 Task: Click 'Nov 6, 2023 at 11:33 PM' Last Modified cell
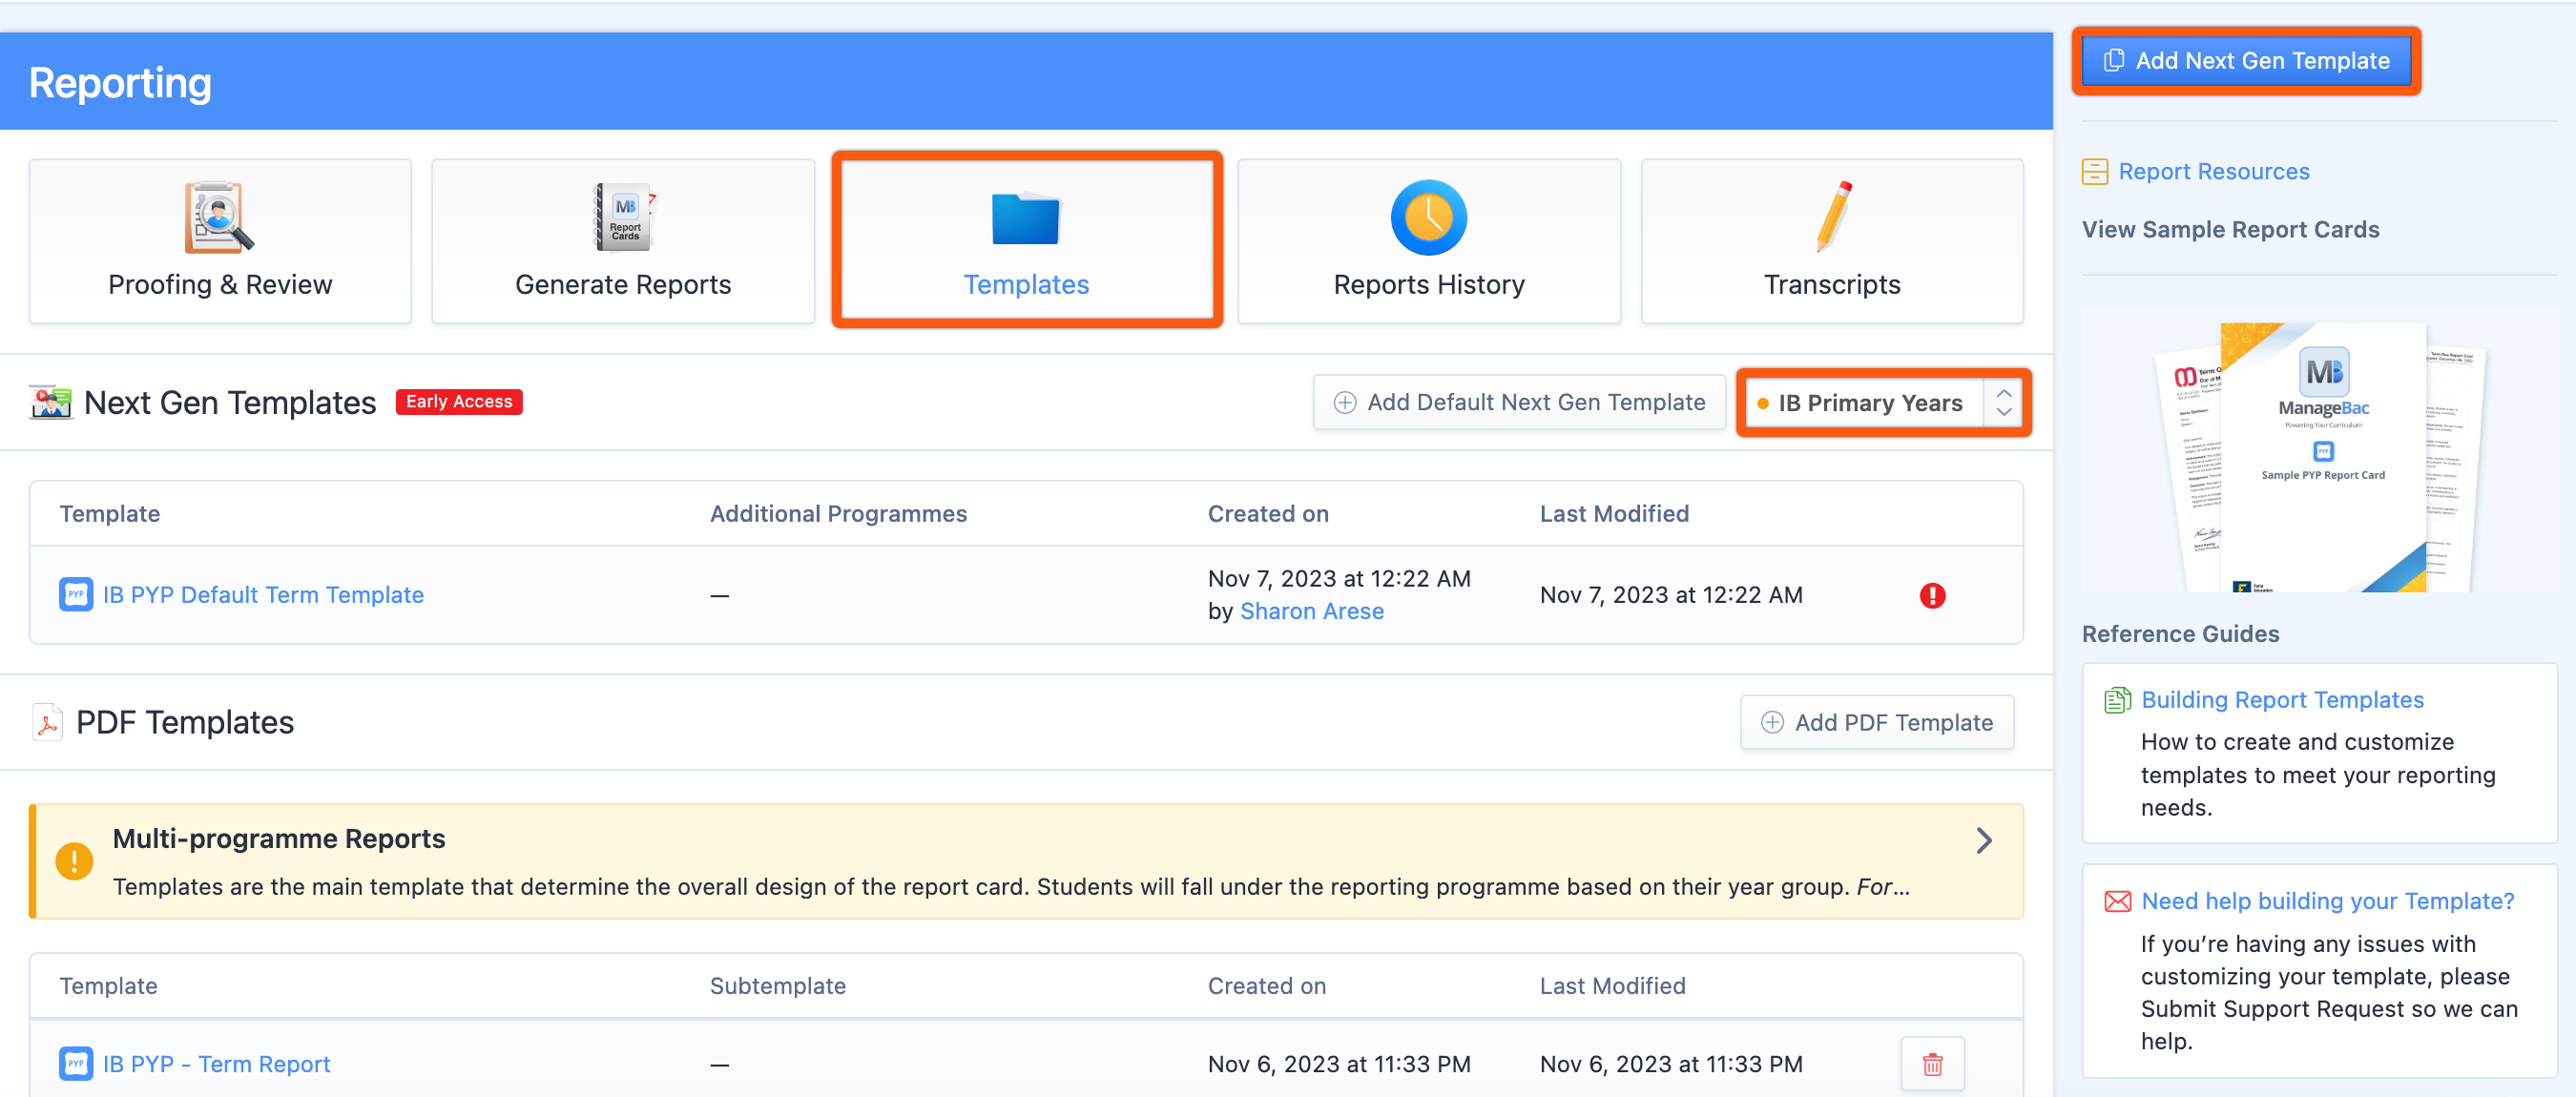1671,1064
